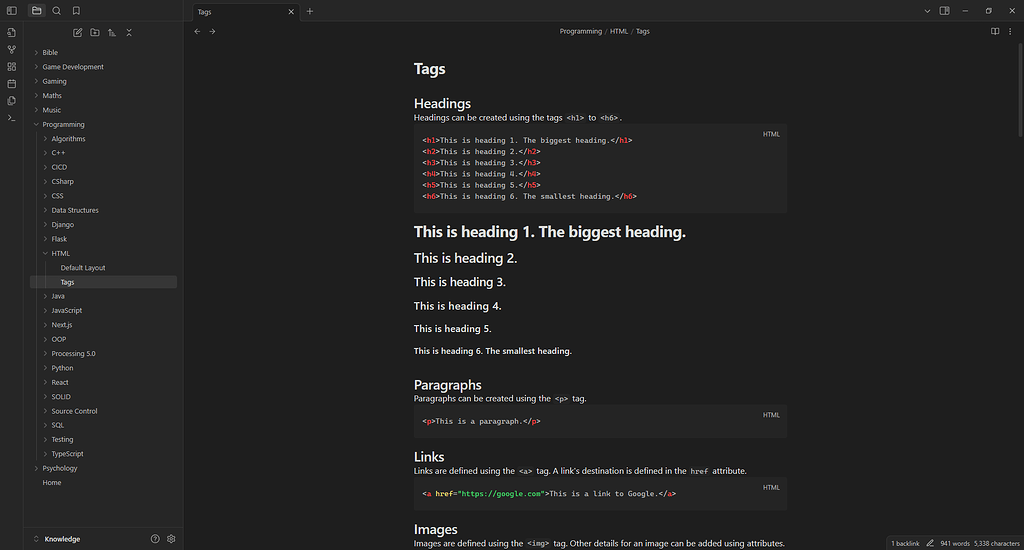
Task: Click the 5,338 characters status entry
Action: [x=997, y=543]
